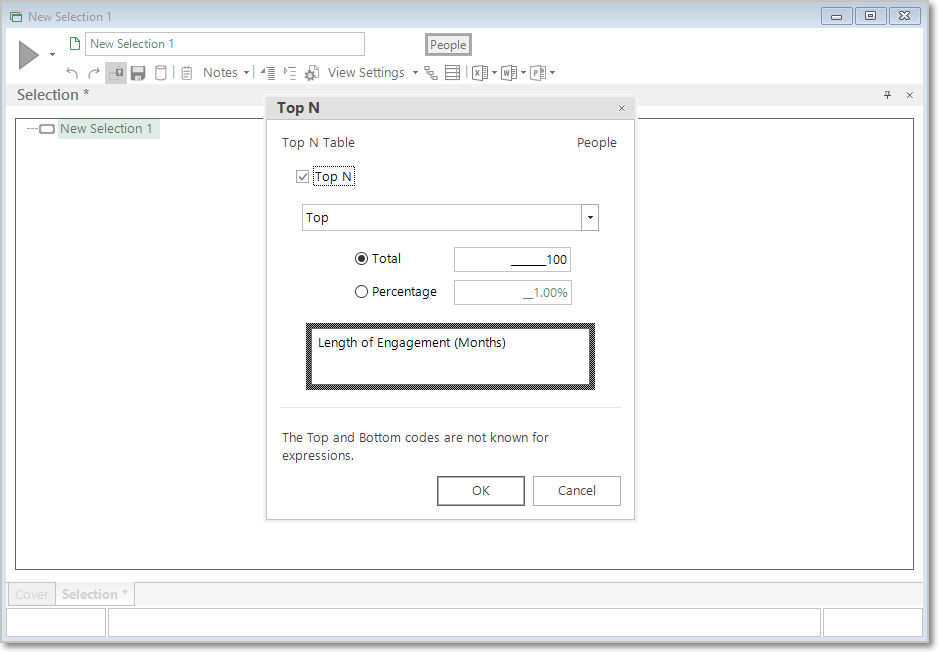938x652 pixels.
Task: Click the database cylinder icon
Action: (161, 73)
